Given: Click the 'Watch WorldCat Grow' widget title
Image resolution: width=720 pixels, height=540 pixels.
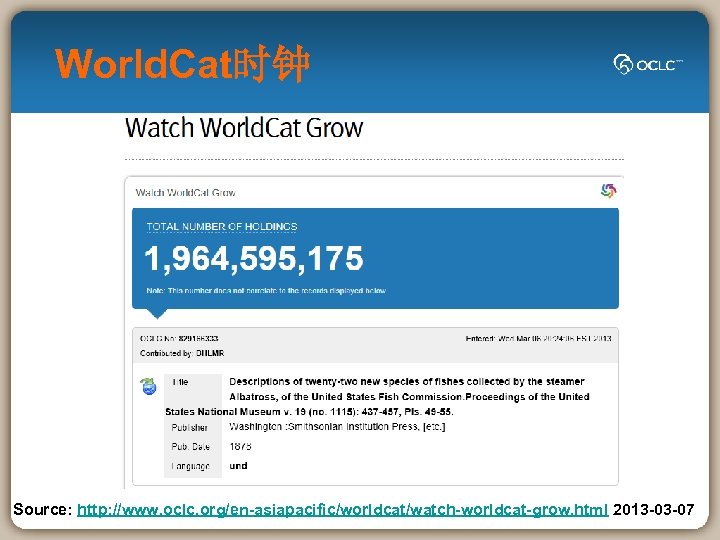Looking at the screenshot, I should pos(186,192).
